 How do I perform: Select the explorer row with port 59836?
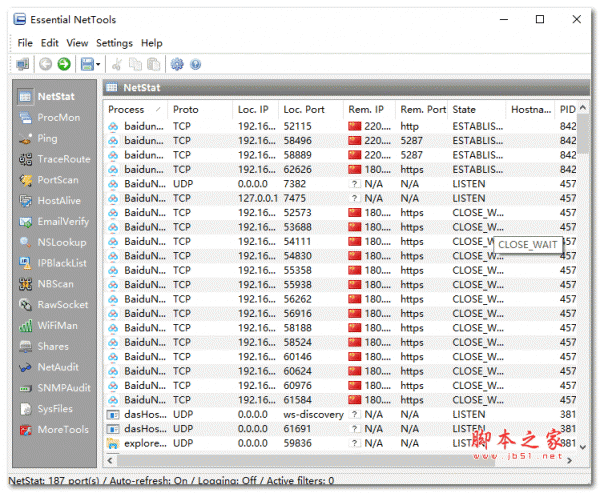(341, 443)
